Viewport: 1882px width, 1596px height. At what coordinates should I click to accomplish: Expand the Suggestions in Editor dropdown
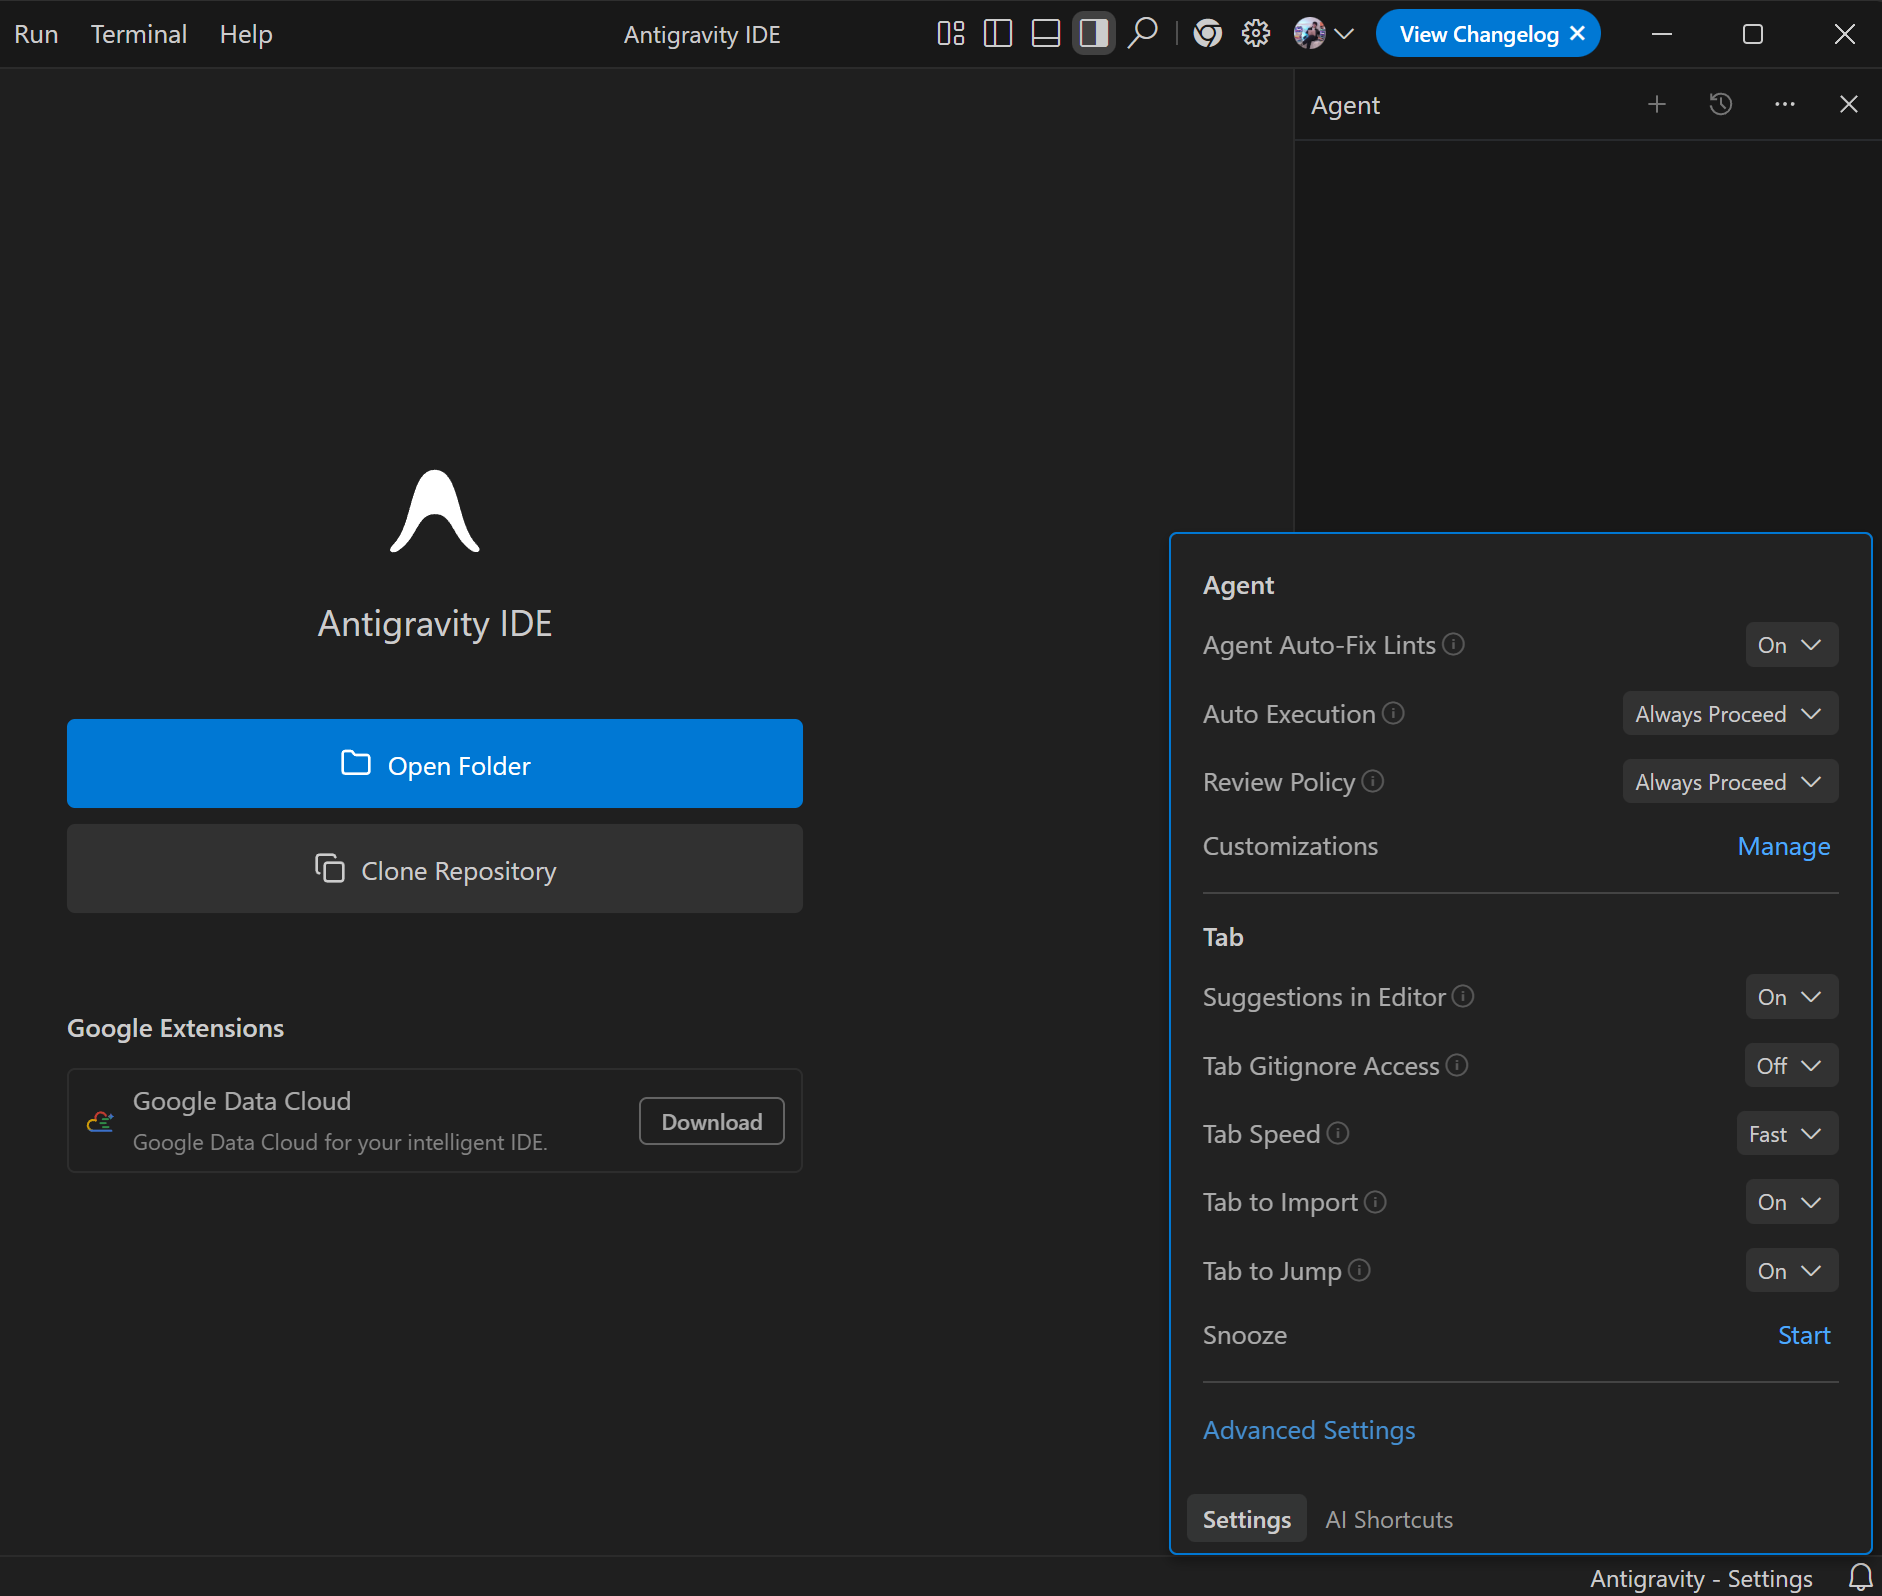point(1791,997)
